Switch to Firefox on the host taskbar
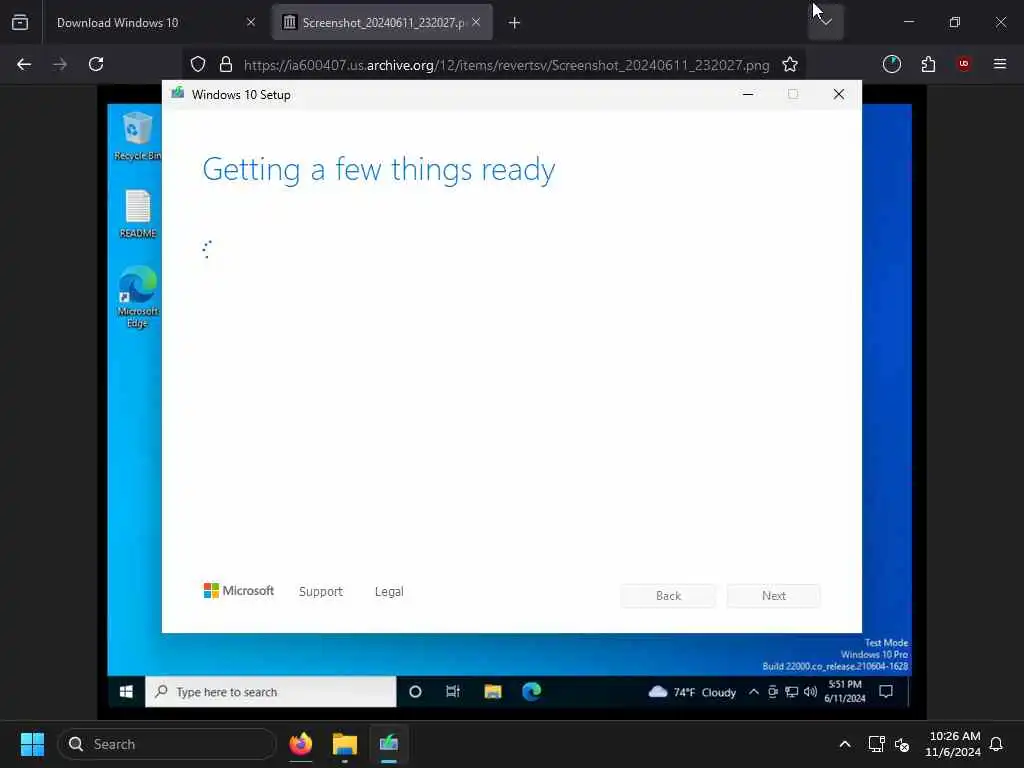The image size is (1024, 768). 301,744
